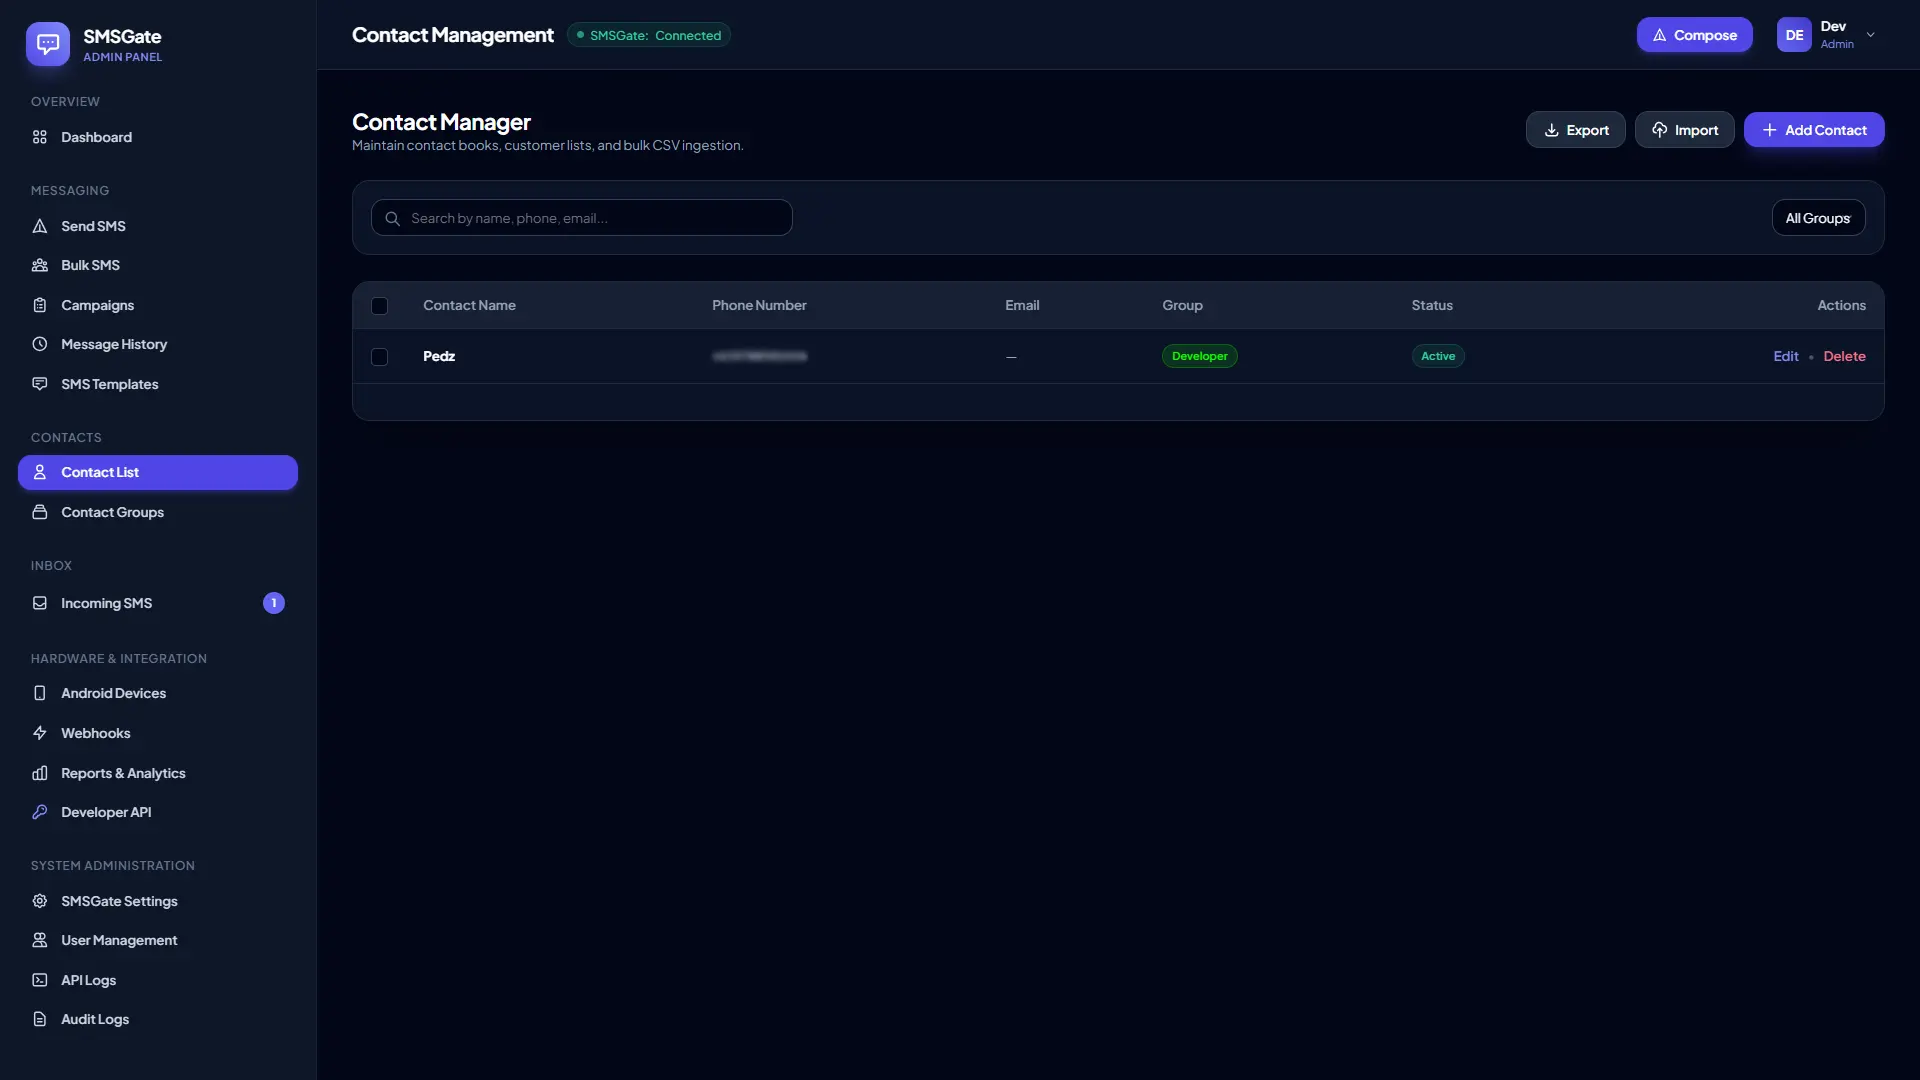Viewport: 1920px width, 1080px height.
Task: Navigate to Bulk SMS
Action: pos(158,265)
